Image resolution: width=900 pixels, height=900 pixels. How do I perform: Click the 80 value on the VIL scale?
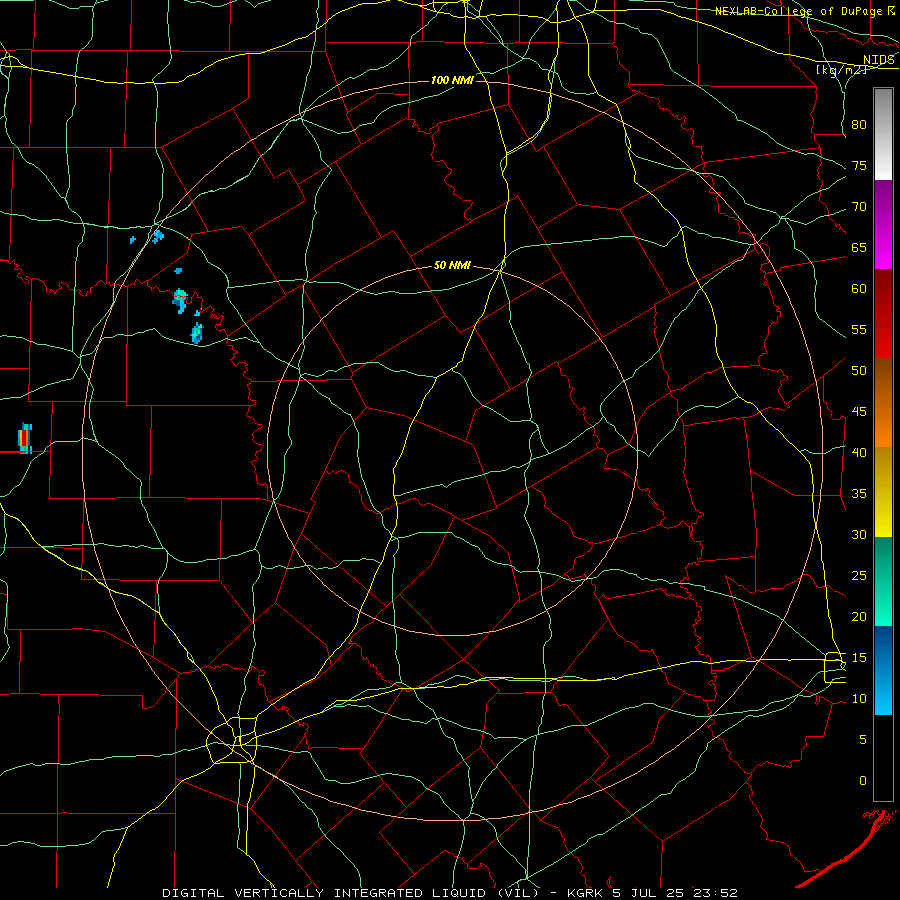point(859,125)
